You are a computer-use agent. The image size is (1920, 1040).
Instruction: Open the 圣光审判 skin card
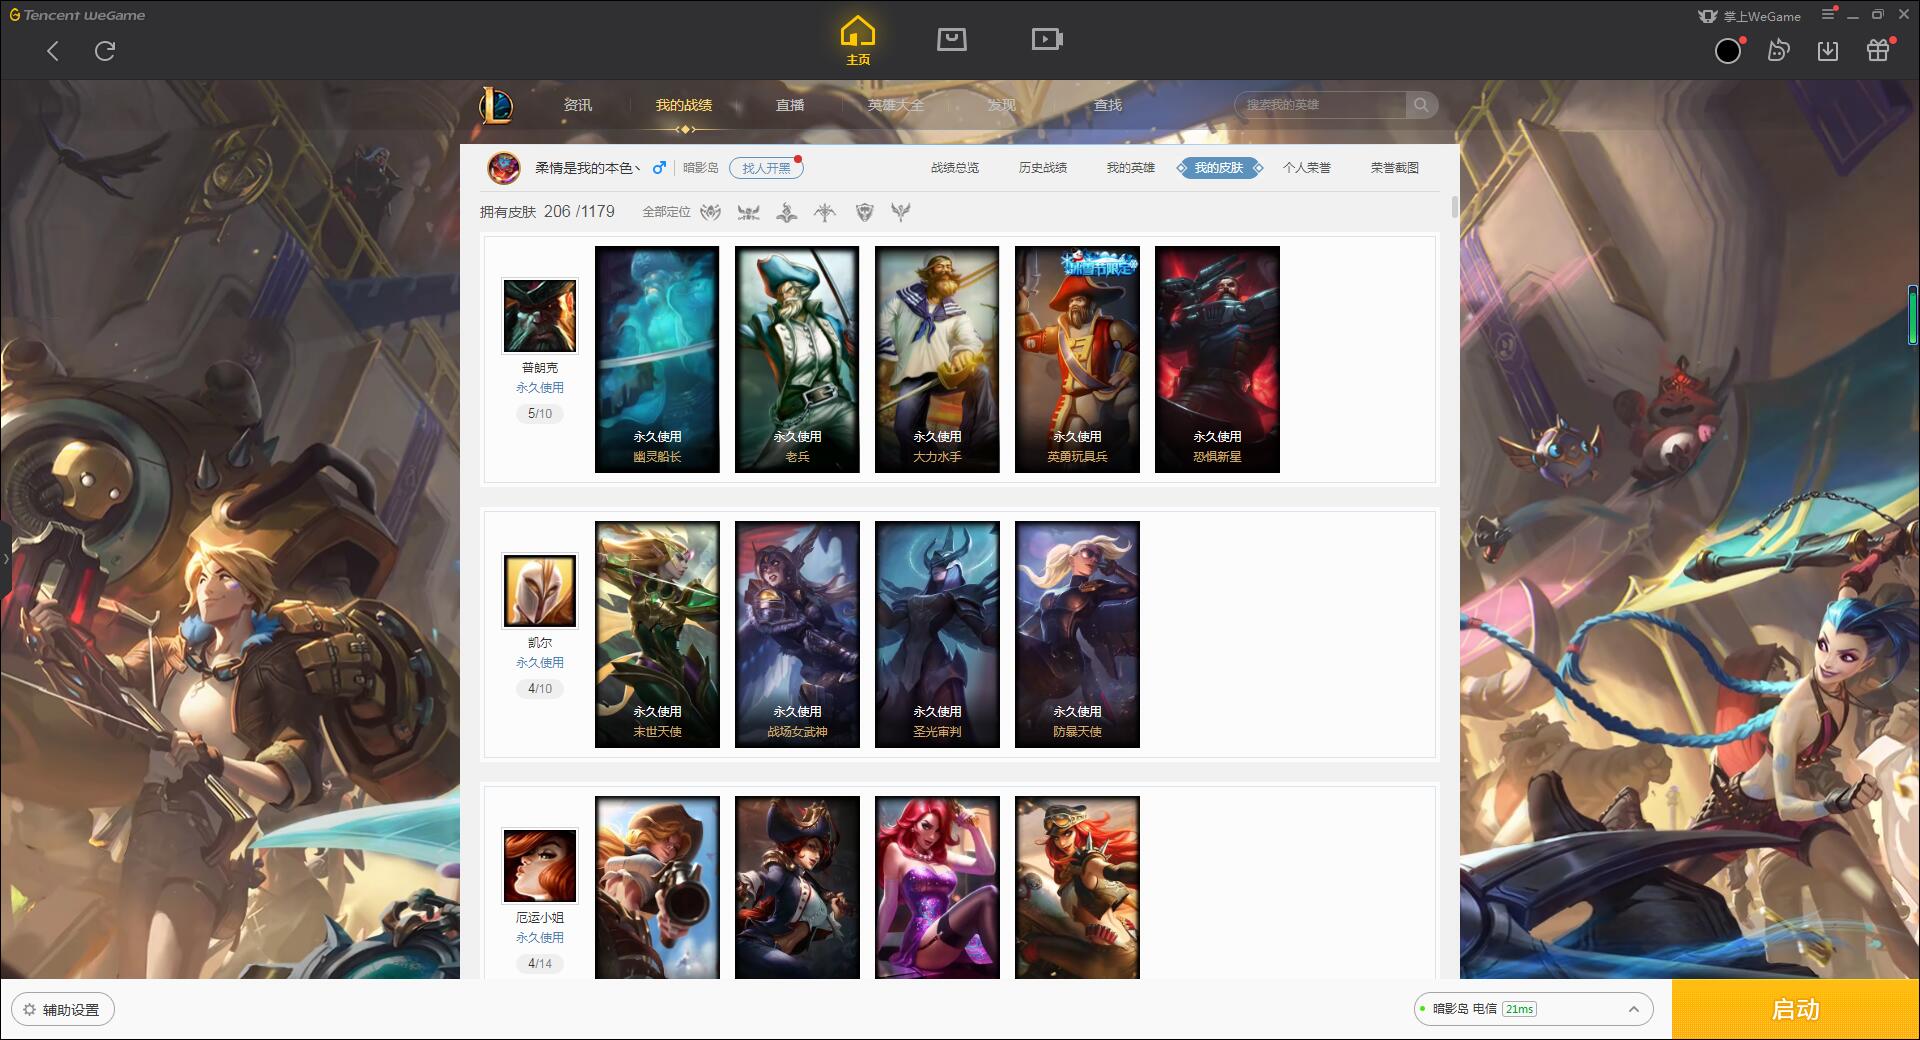pyautogui.click(x=937, y=634)
